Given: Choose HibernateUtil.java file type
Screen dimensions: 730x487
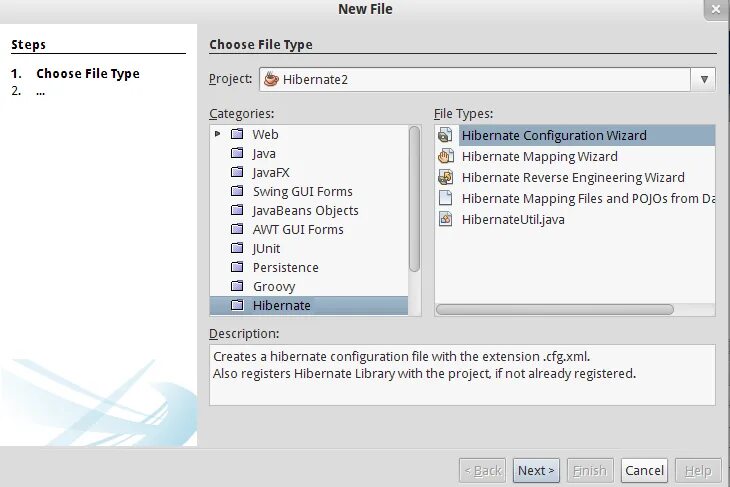Looking at the screenshot, I should point(513,219).
